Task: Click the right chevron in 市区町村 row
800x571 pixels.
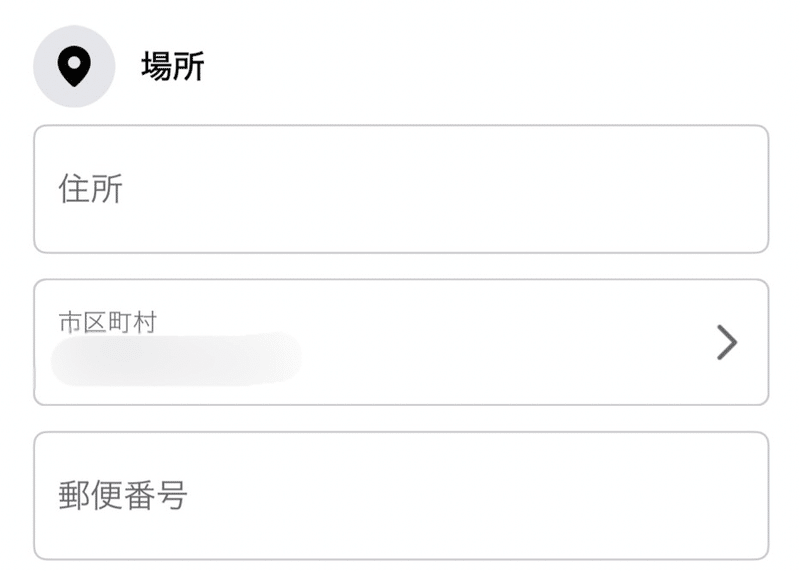Action: (727, 342)
